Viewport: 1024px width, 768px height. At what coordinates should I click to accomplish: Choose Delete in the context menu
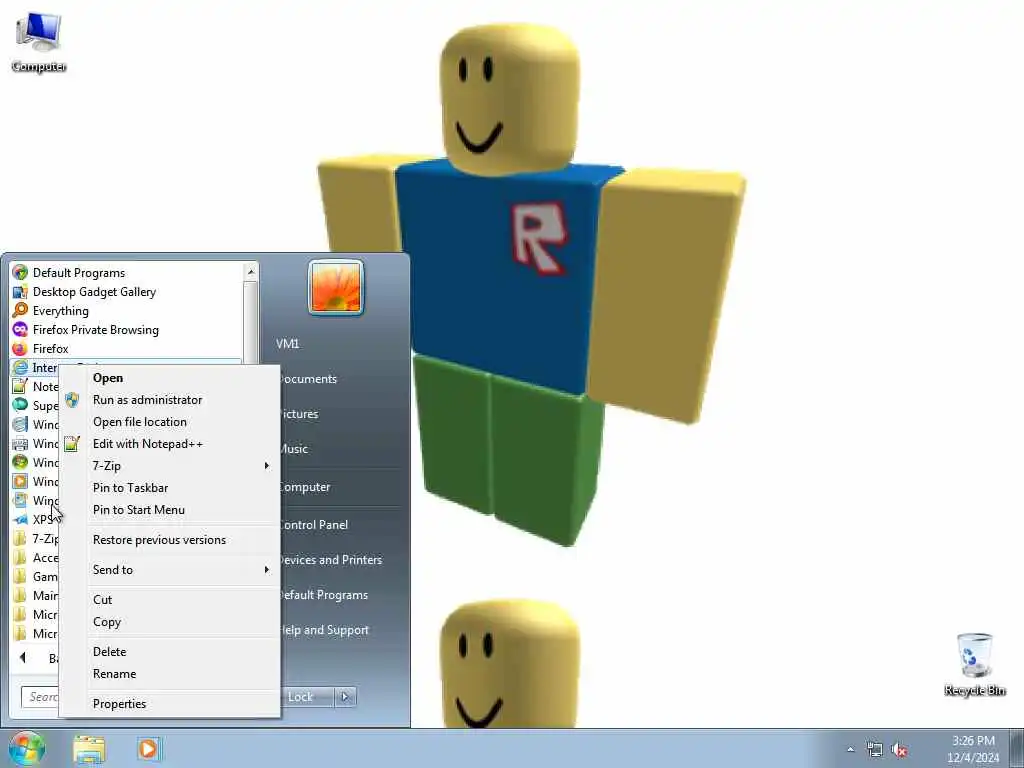(169, 652)
